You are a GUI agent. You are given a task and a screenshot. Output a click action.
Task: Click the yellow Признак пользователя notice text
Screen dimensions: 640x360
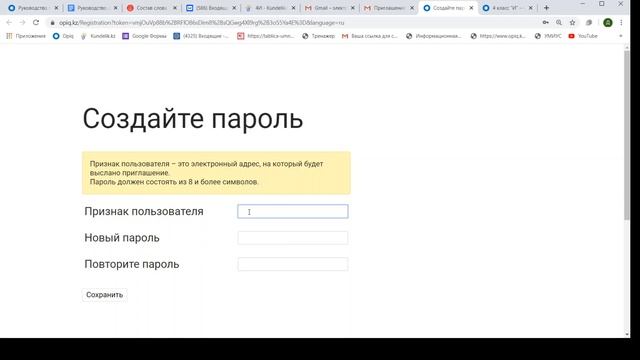206,173
